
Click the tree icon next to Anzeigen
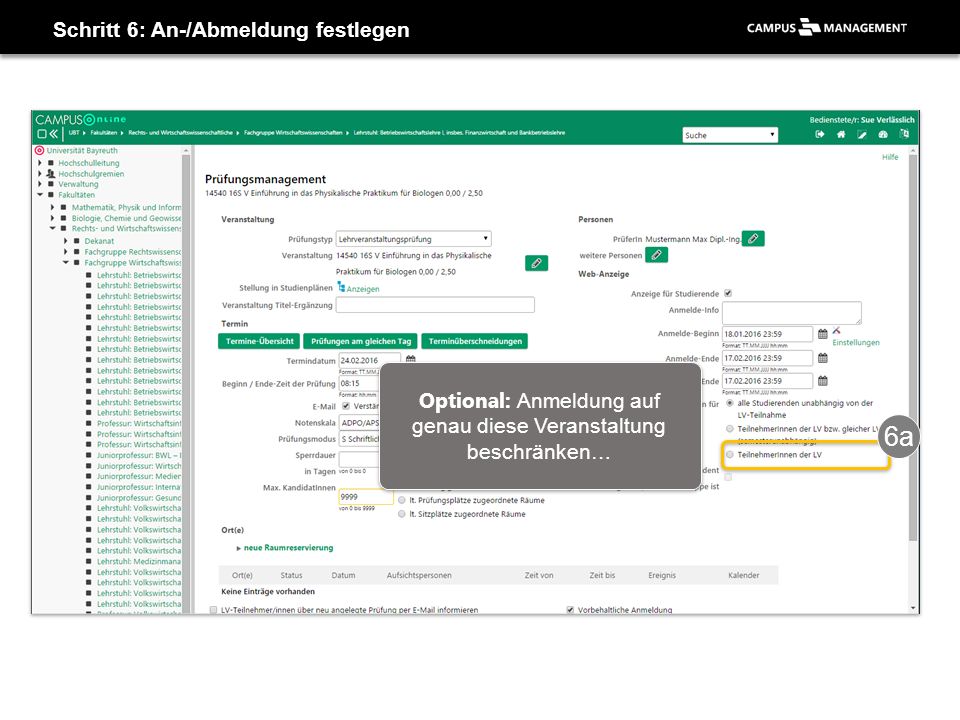click(341, 287)
